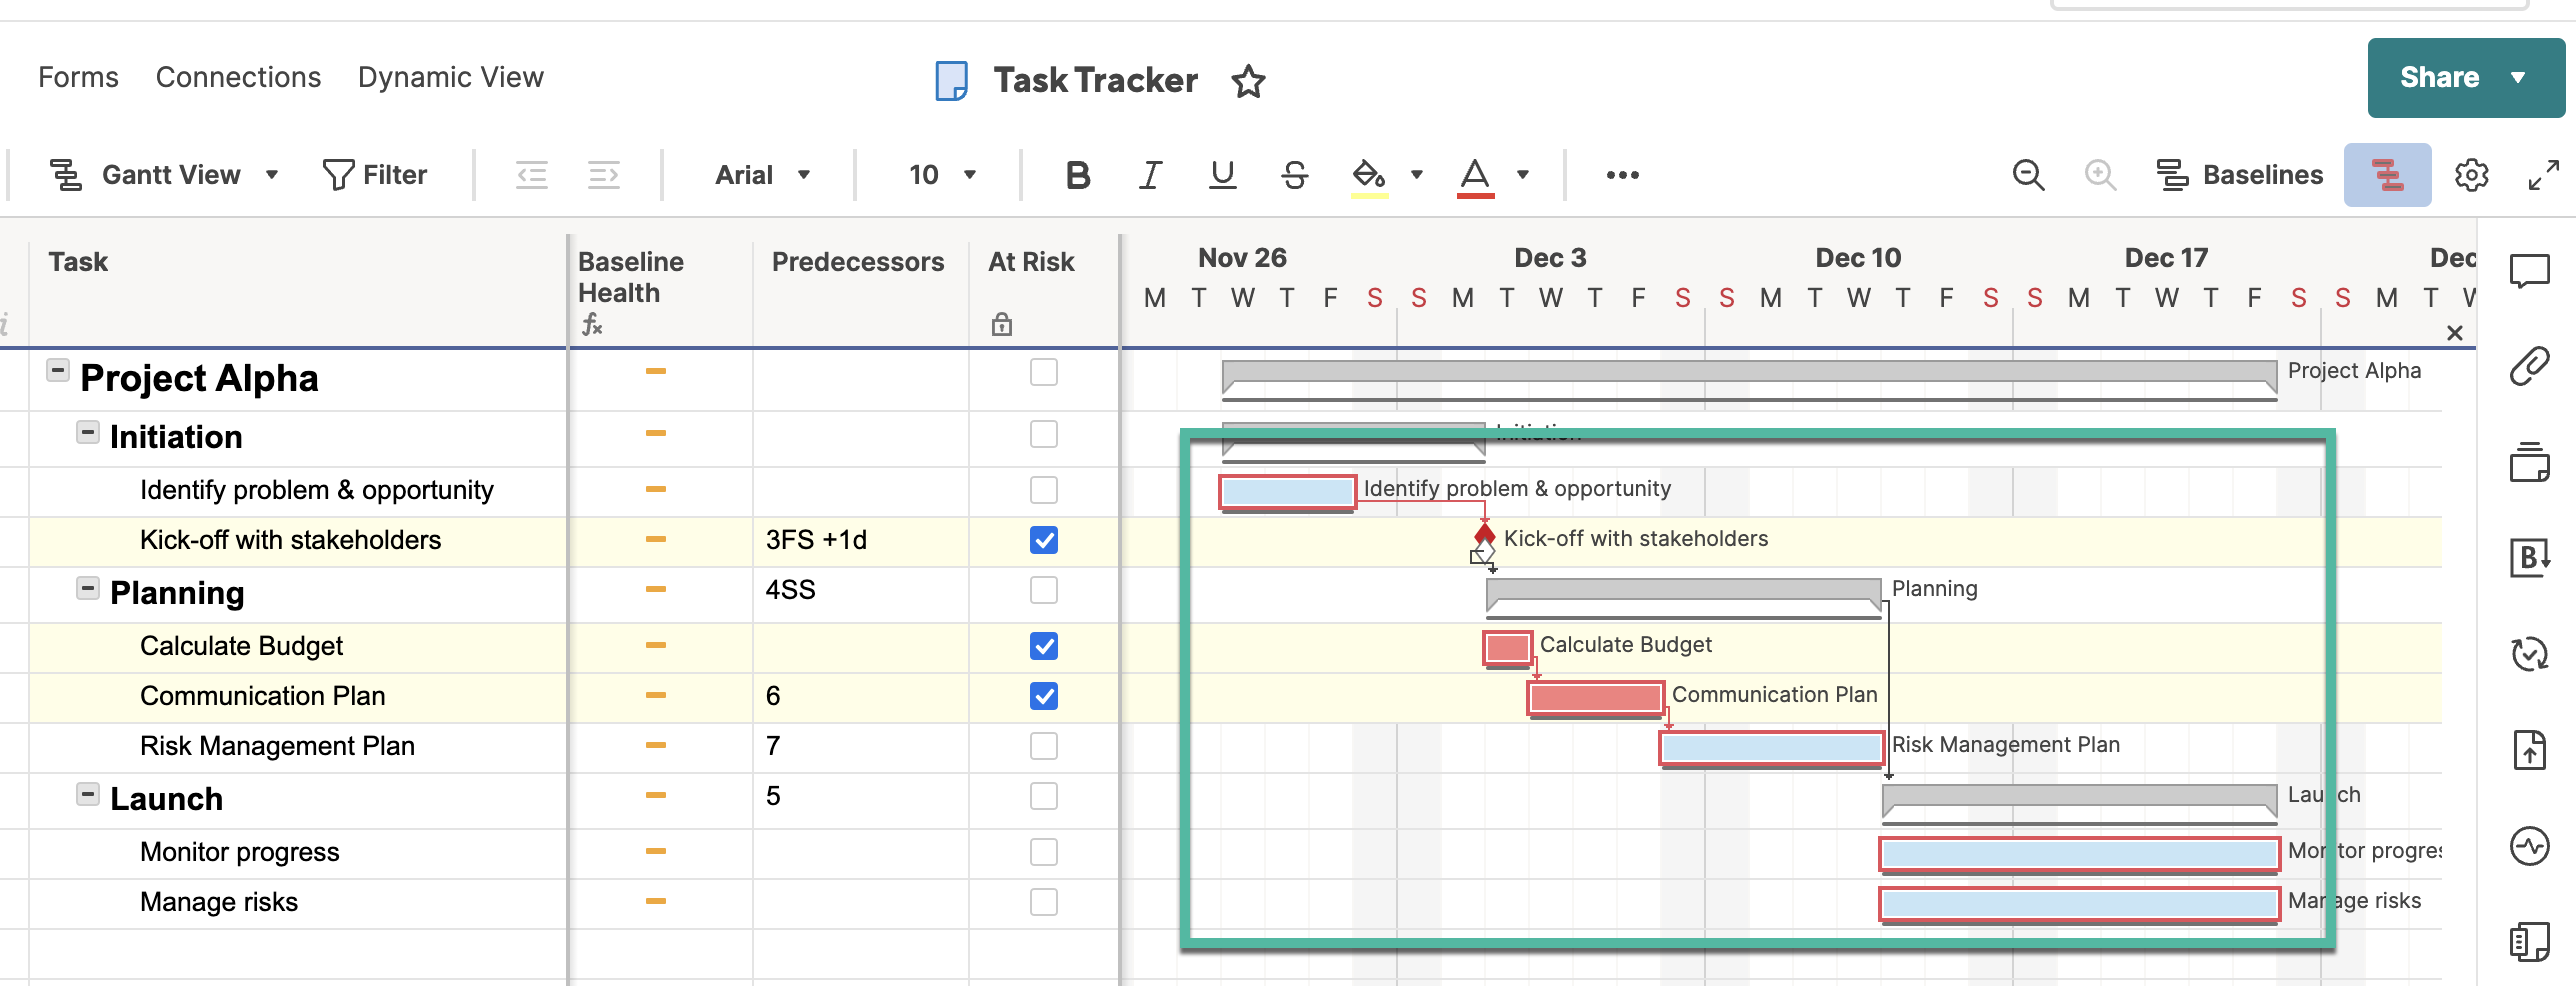Toggle italic formatting
The height and width of the screenshot is (986, 2576).
[1150, 175]
